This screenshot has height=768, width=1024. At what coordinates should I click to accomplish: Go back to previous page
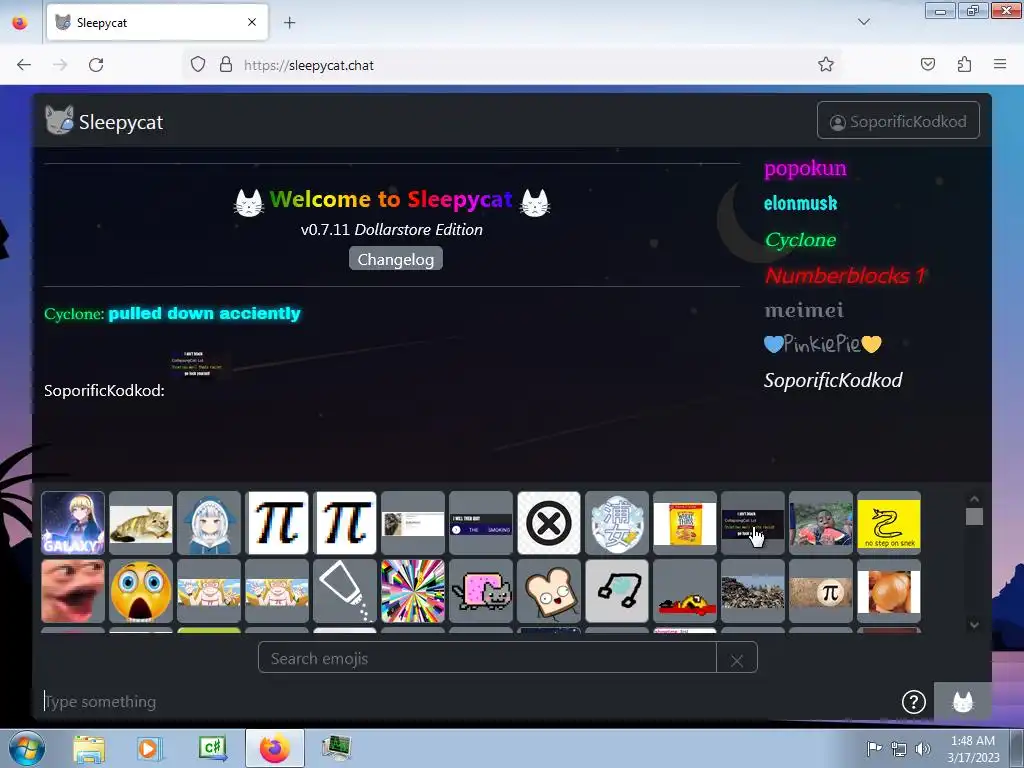click(x=24, y=65)
